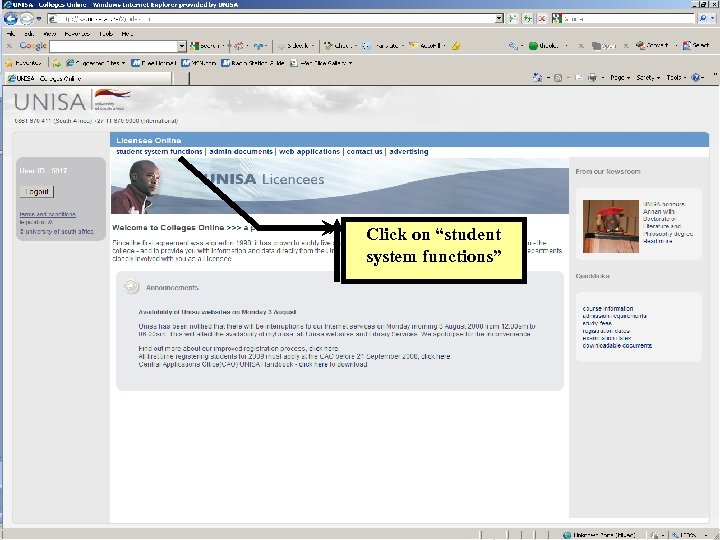Click the Read Mail icon in command bar
Image resolution: width=720 pixels, height=540 pixels.
point(579,78)
